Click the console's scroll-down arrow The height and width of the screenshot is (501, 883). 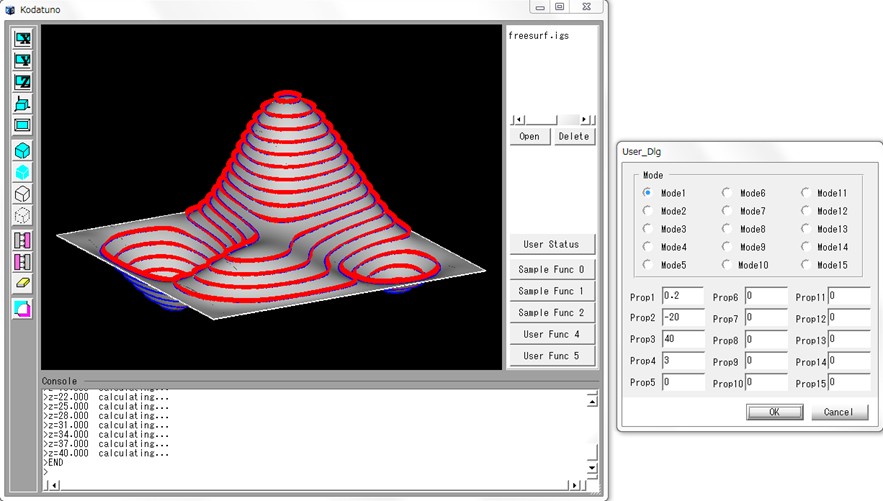(592, 467)
